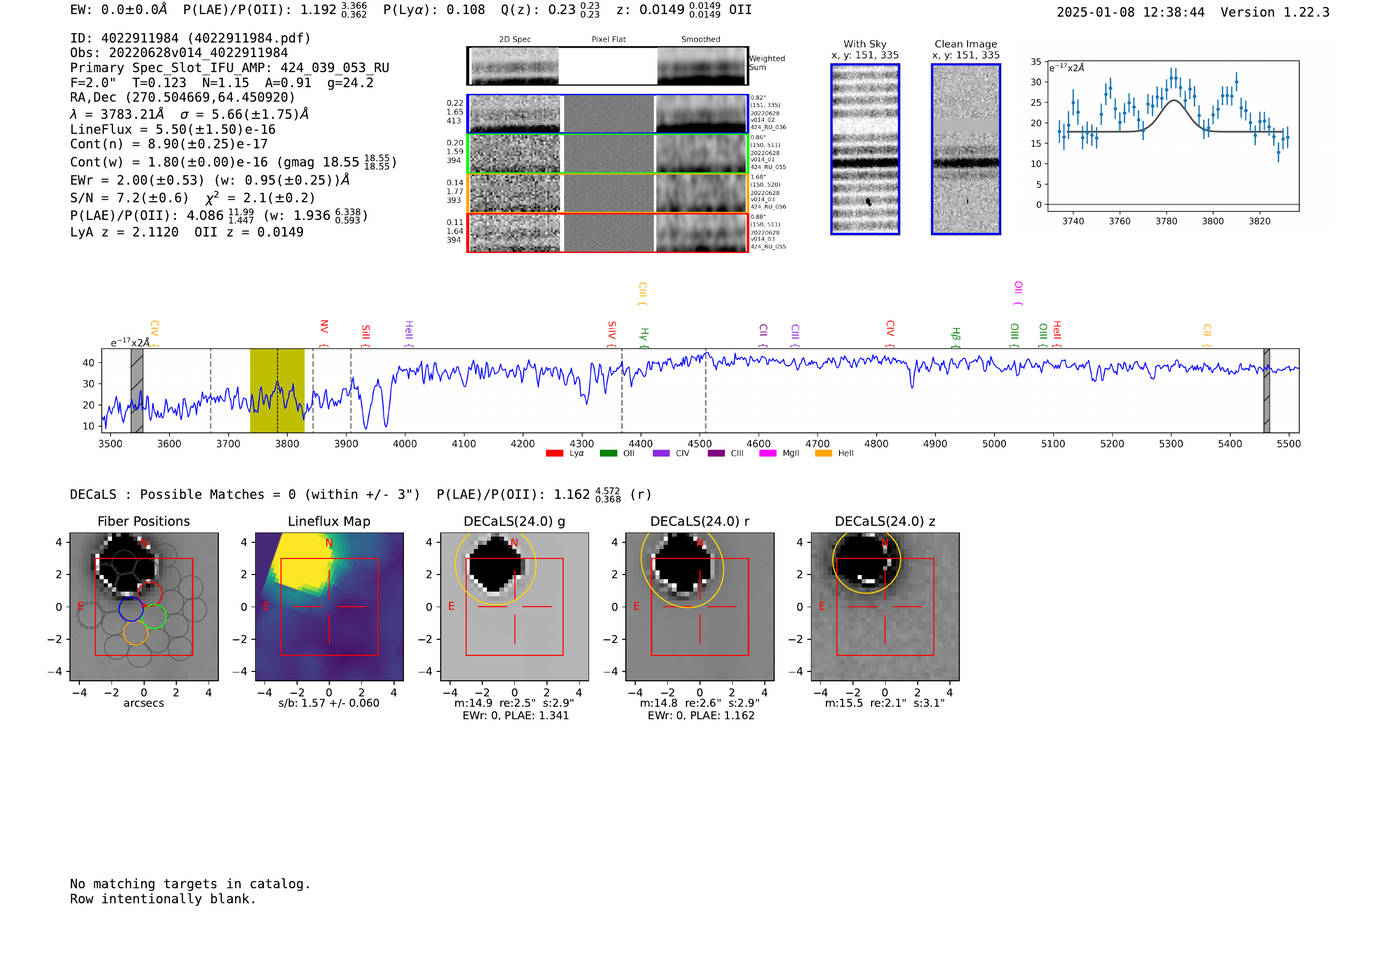Click the magenta OII label above the spectrum
This screenshot has width=1400, height=953.
tap(1018, 293)
